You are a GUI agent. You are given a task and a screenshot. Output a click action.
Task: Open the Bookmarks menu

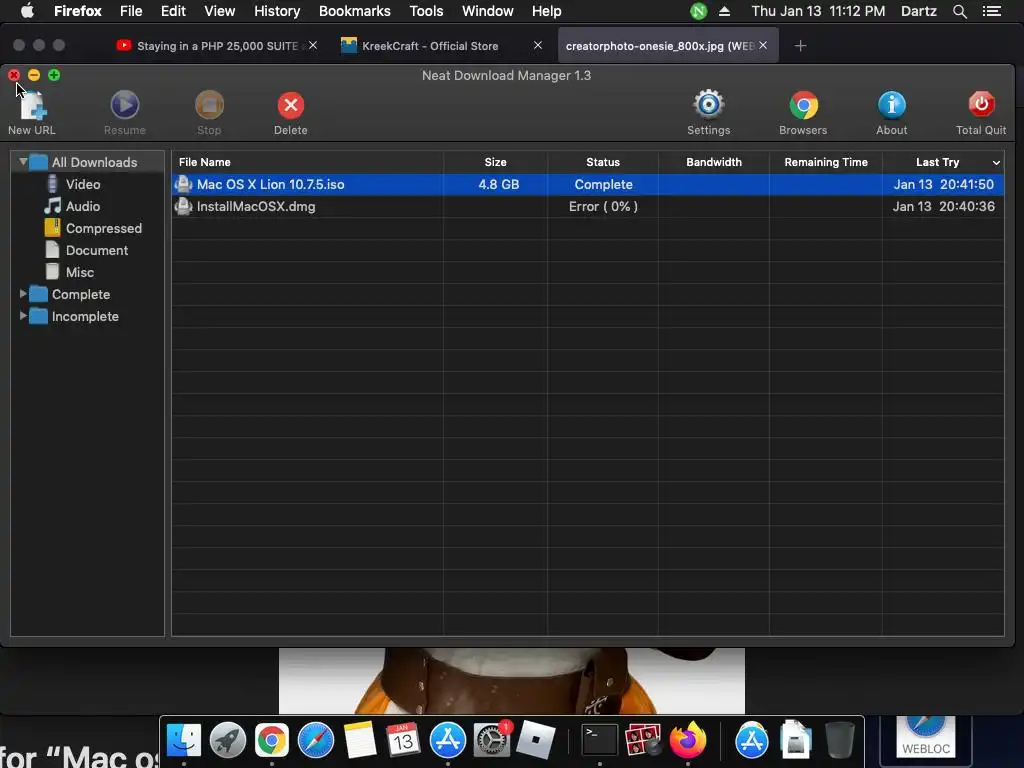(355, 11)
